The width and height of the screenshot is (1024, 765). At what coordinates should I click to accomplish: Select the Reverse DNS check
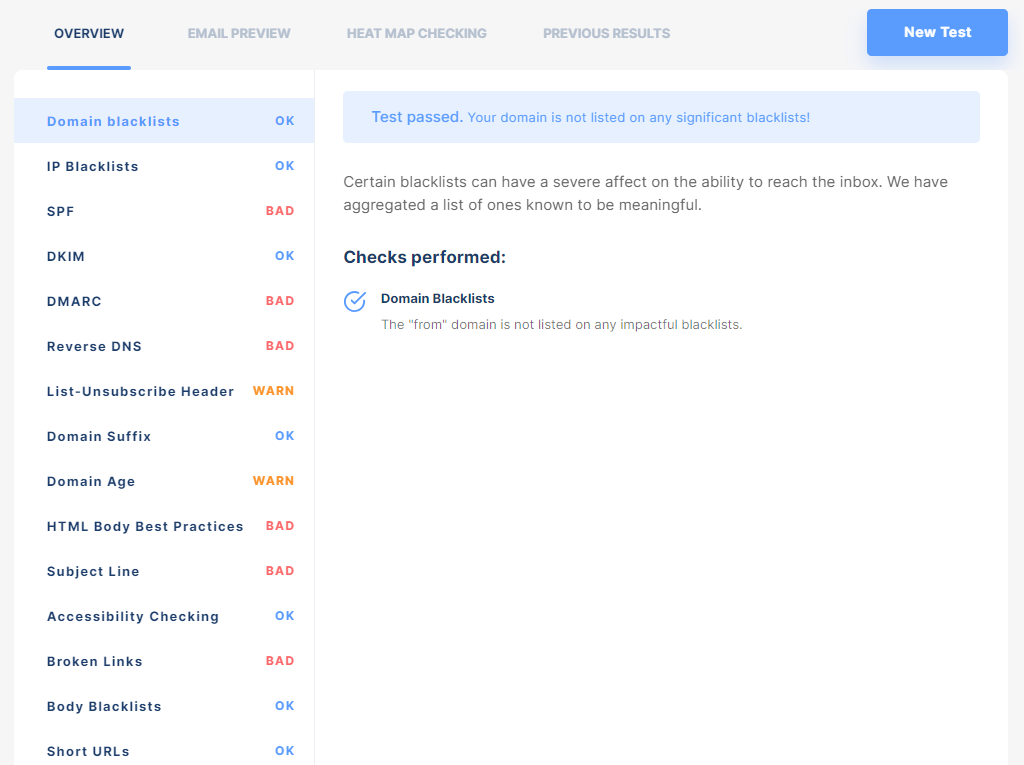click(164, 346)
